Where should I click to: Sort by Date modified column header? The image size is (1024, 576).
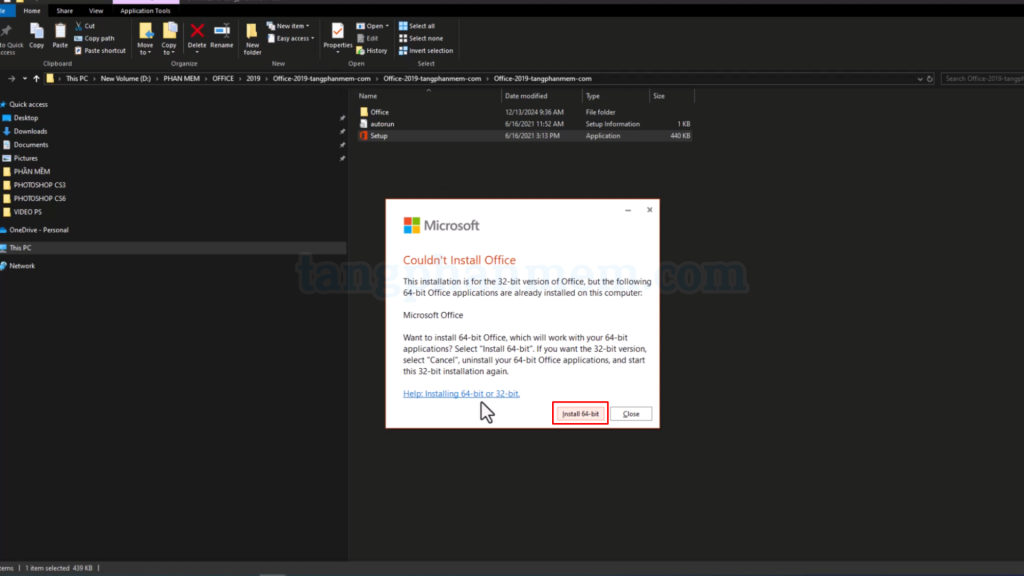coord(541,96)
